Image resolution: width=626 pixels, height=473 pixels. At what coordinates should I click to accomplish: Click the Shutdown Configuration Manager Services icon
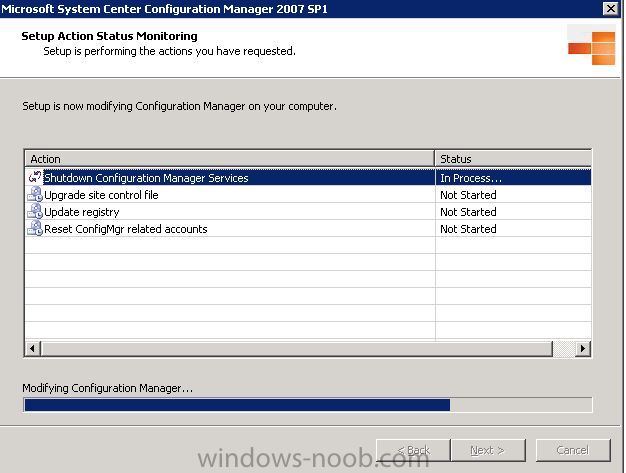pos(35,177)
